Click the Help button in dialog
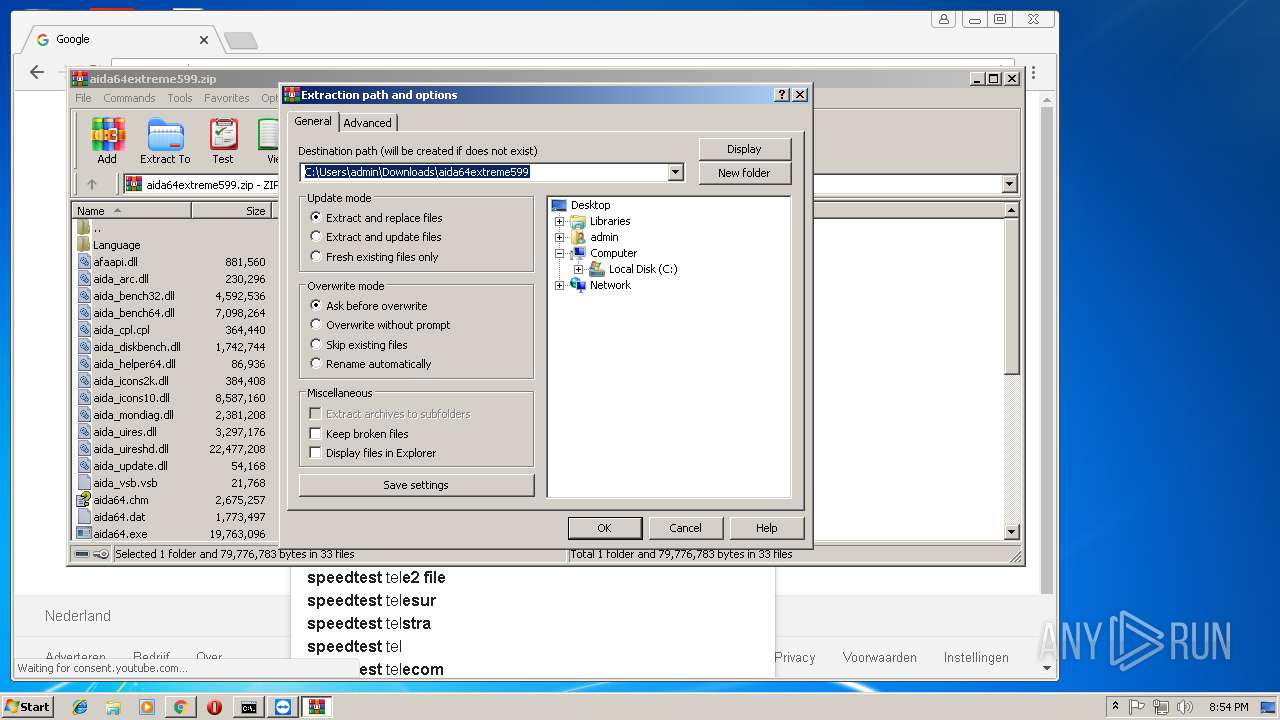1280x720 pixels. (767, 528)
